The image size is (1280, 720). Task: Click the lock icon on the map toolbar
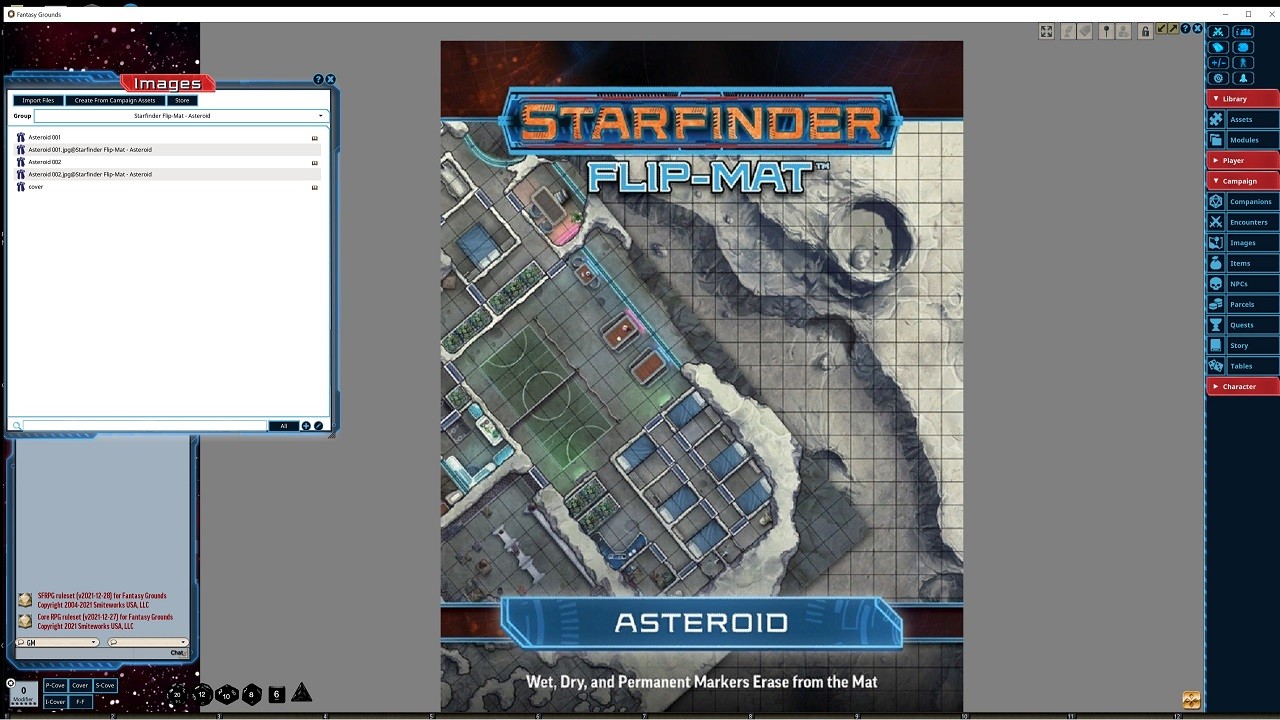coord(1146,31)
